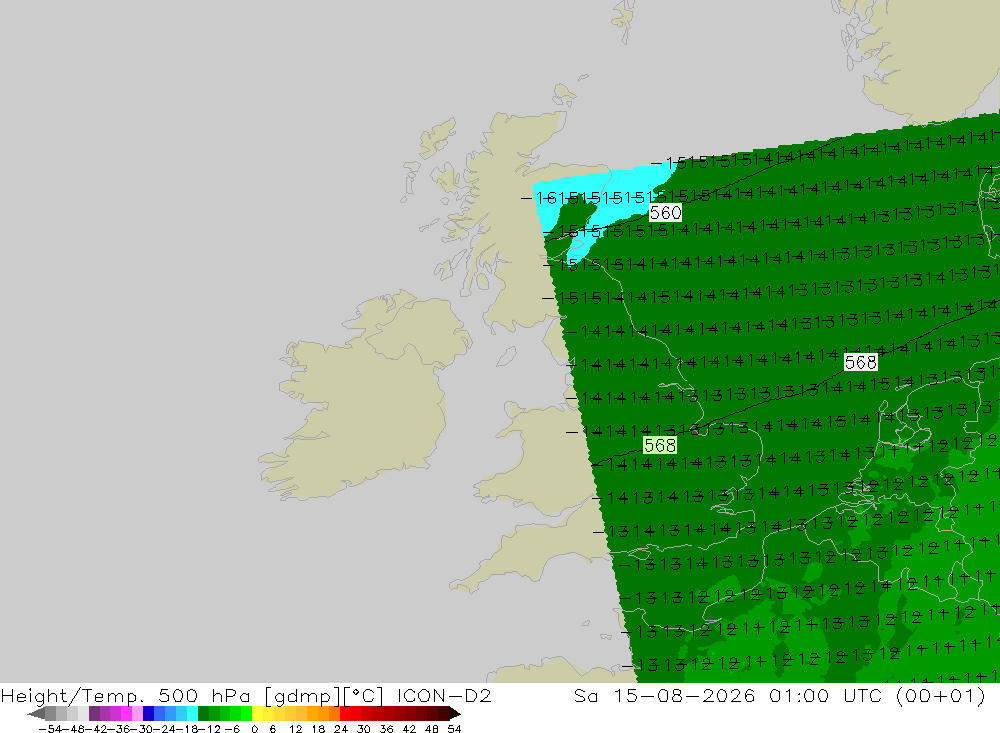Click the 36 legend value
1000x733 pixels.
pyautogui.click(x=386, y=729)
